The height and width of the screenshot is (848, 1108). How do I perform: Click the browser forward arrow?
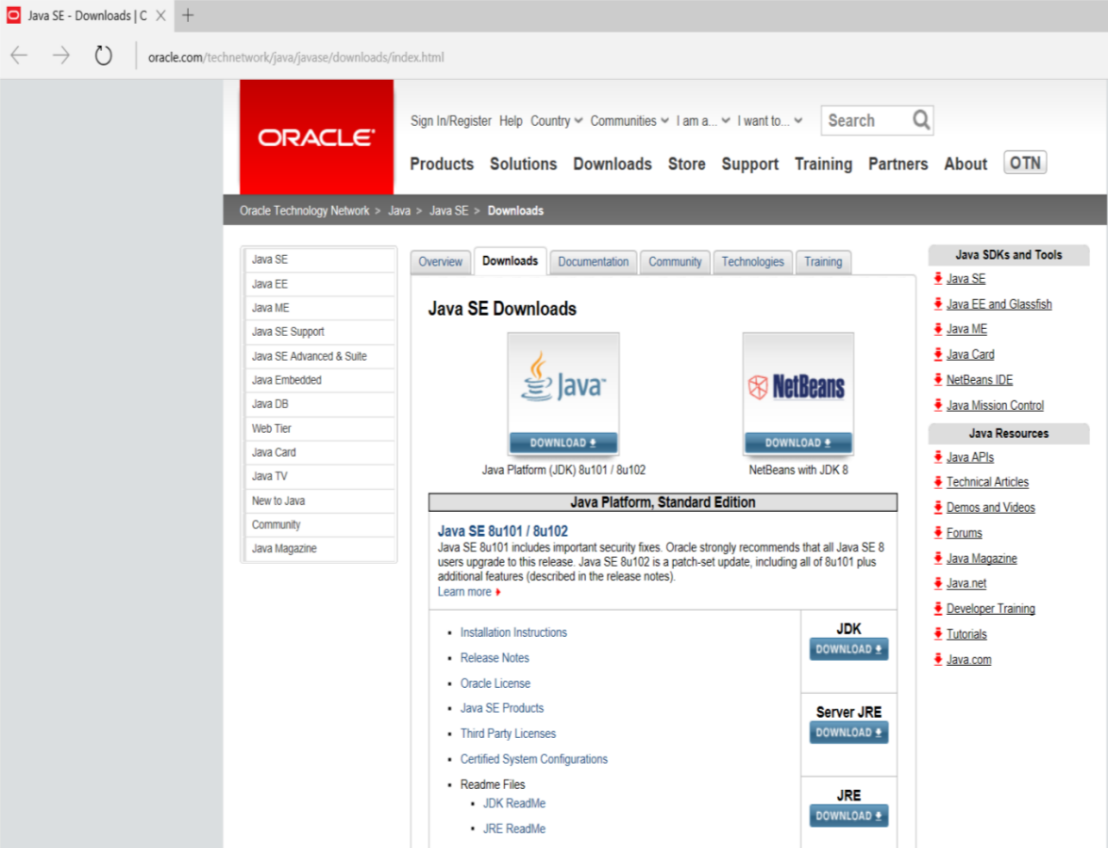click(x=61, y=55)
